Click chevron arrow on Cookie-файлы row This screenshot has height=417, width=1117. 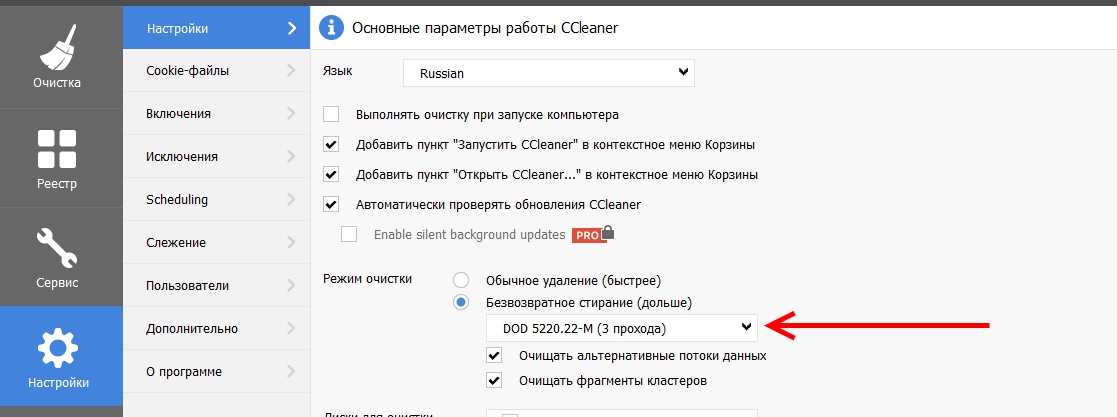click(x=291, y=71)
